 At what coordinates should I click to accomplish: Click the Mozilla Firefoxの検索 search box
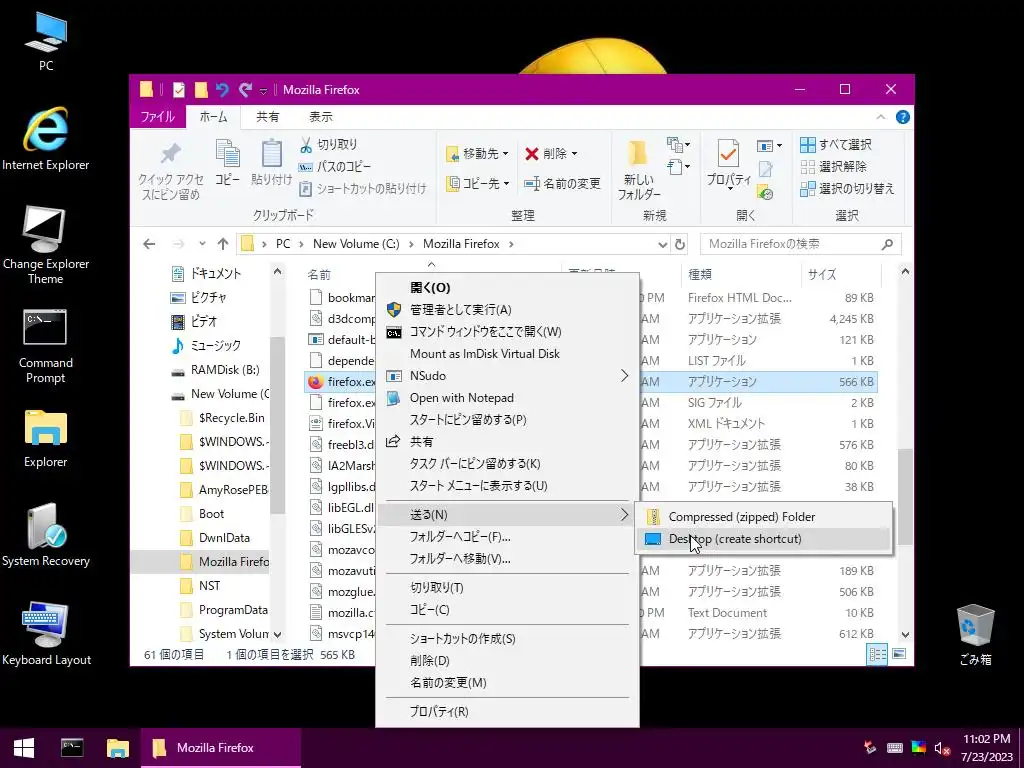click(801, 244)
